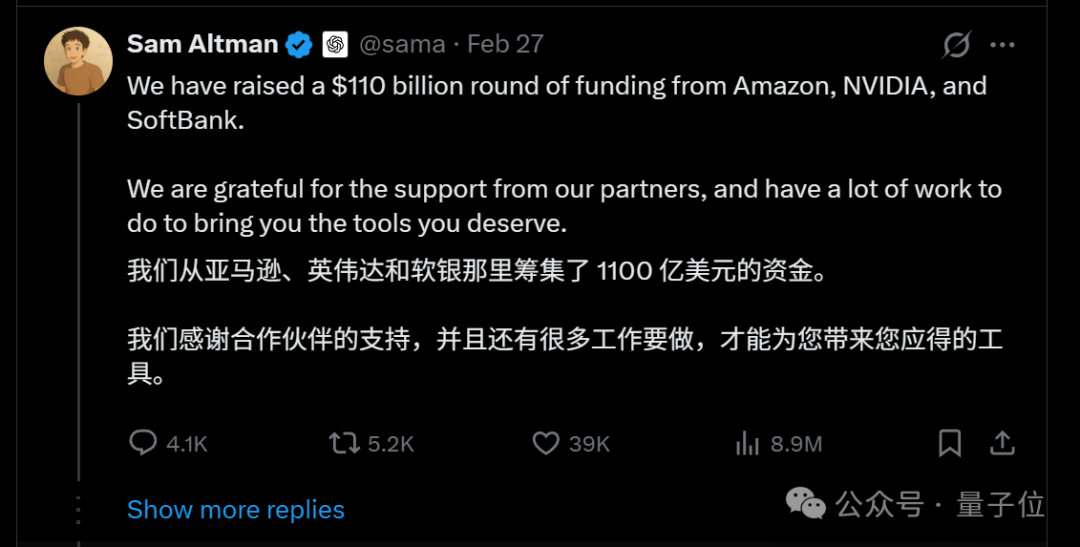Open the @sama handle link
This screenshot has height=547, width=1080.
(x=403, y=45)
